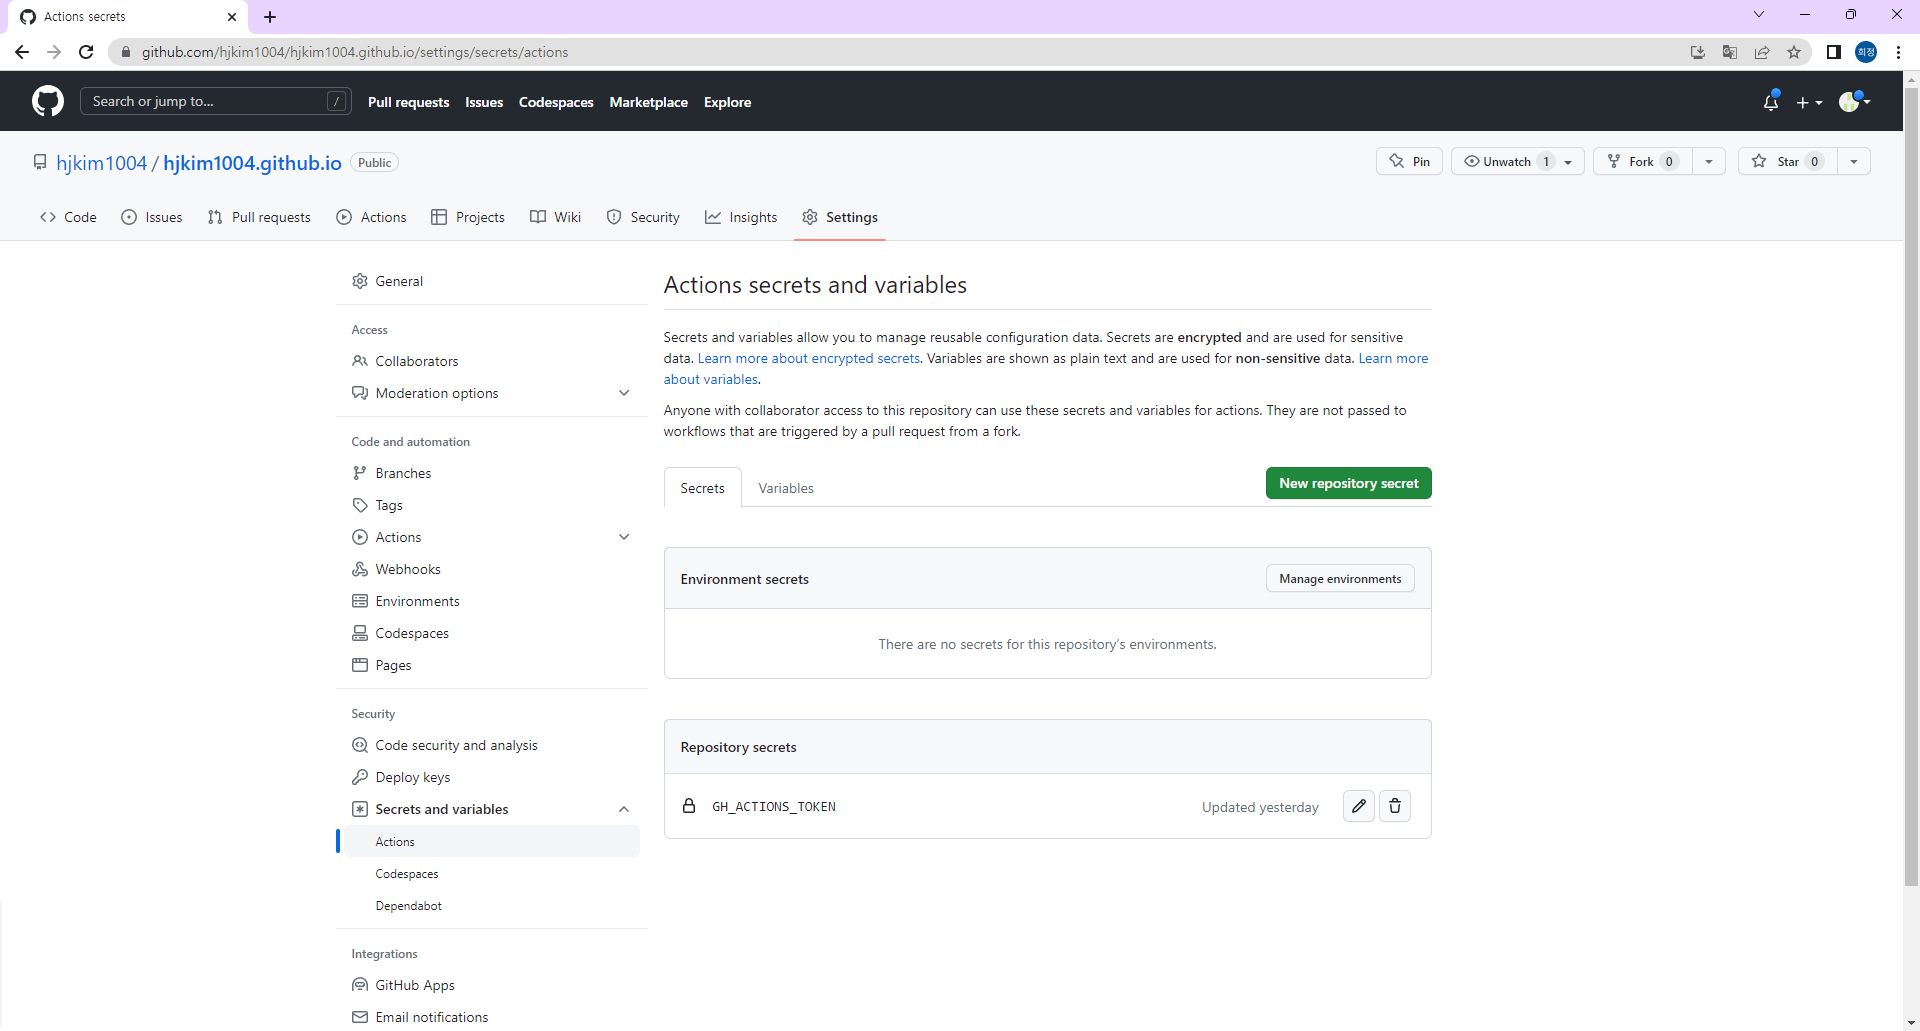Switch to the Variables tab
This screenshot has width=1920, height=1031.
coord(786,488)
